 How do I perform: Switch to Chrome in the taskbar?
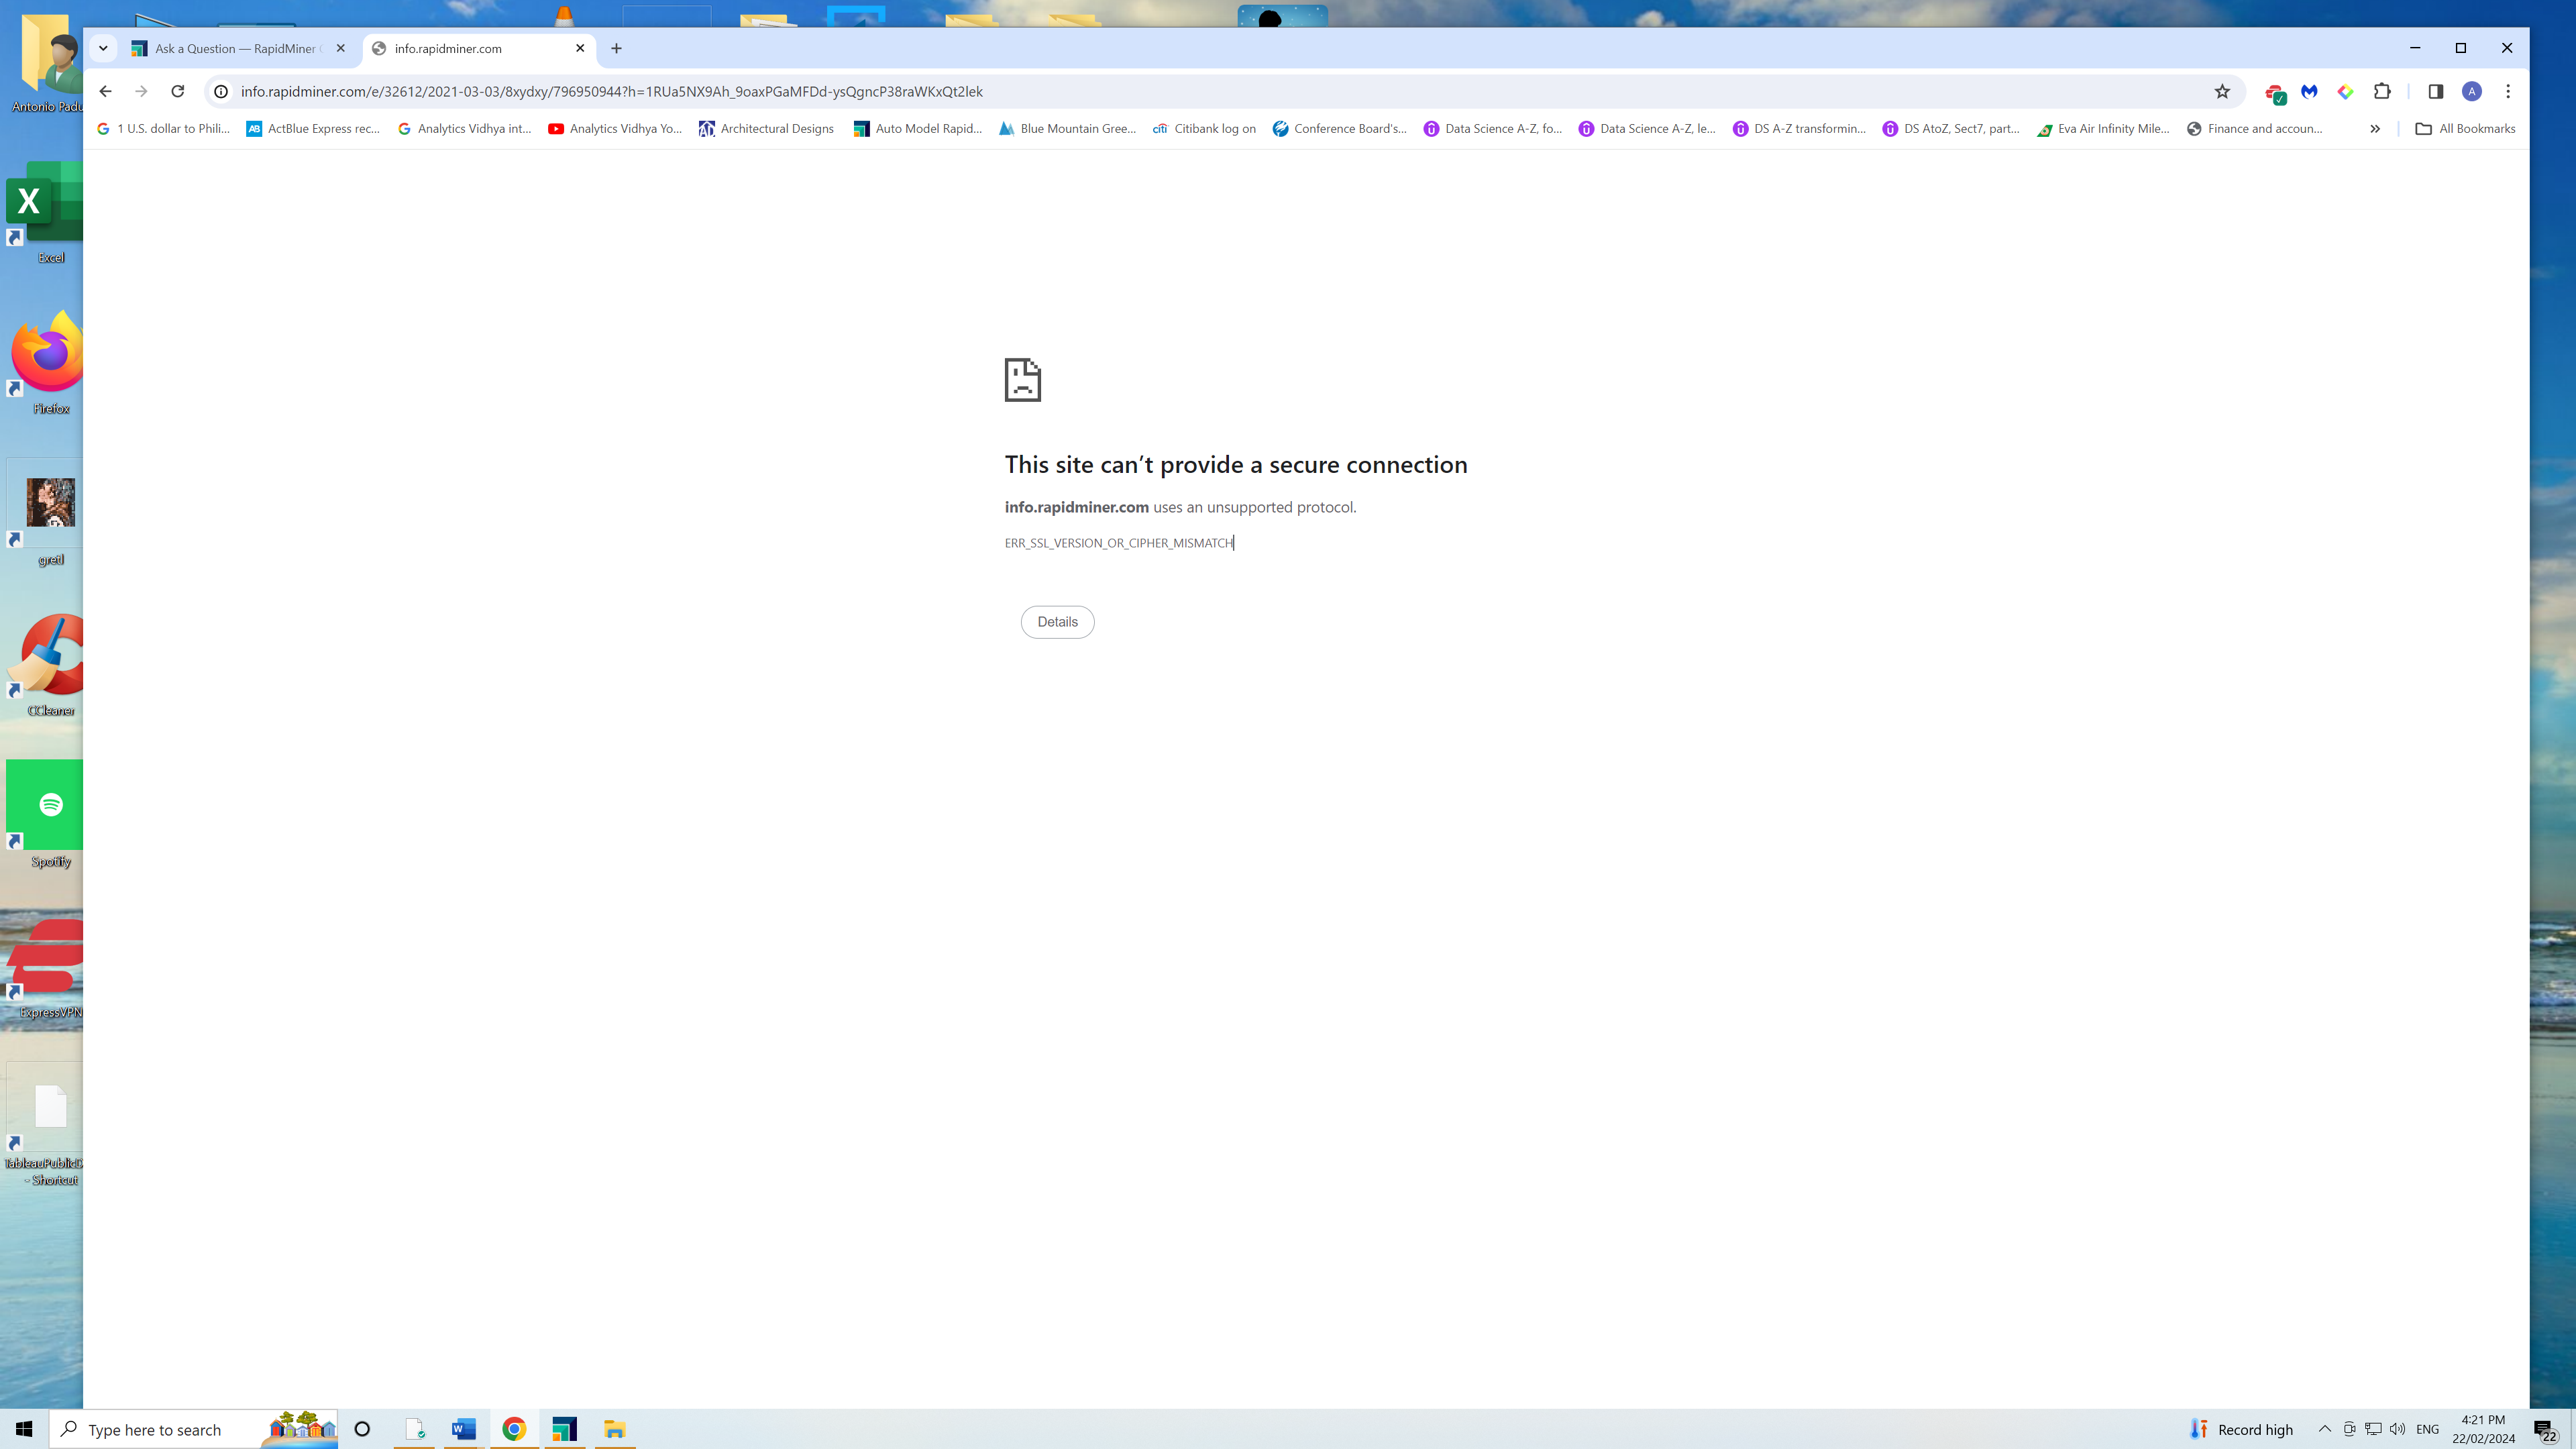[514, 1429]
